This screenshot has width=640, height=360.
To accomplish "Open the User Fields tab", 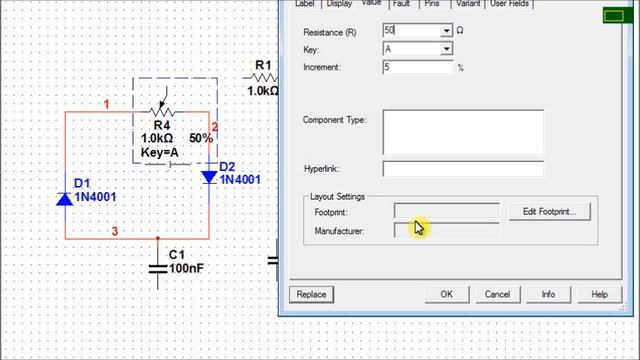I will [509, 4].
